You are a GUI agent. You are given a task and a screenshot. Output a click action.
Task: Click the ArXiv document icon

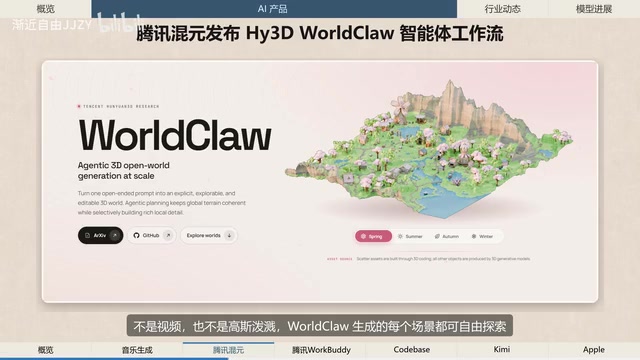click(87, 236)
